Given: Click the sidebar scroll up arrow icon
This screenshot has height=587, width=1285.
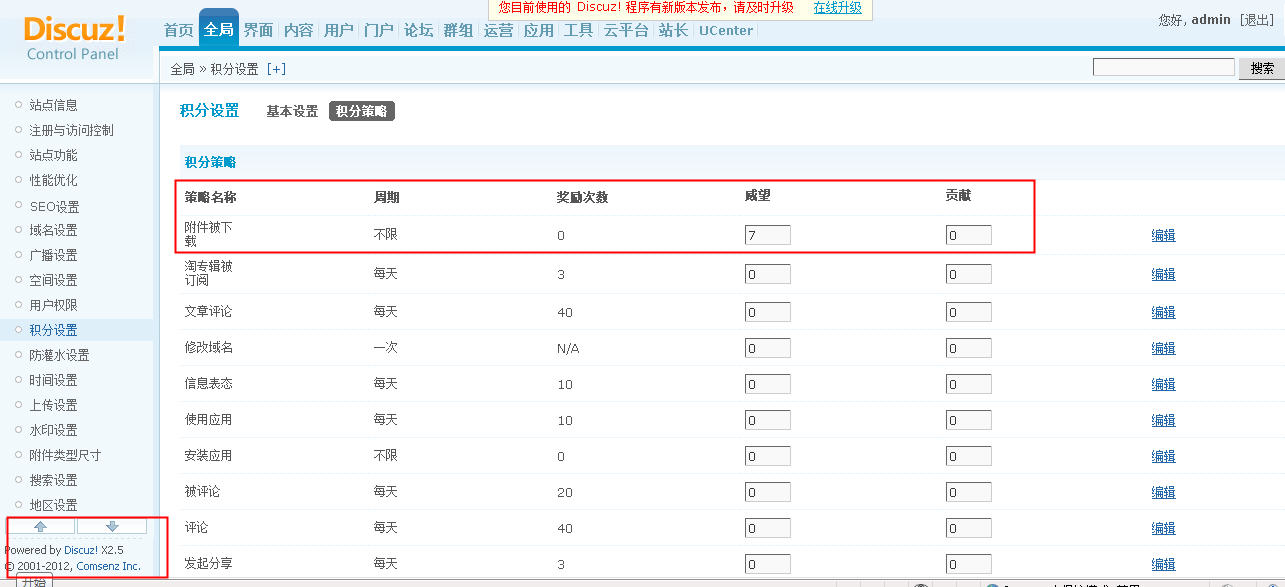Looking at the screenshot, I should [x=40, y=526].
